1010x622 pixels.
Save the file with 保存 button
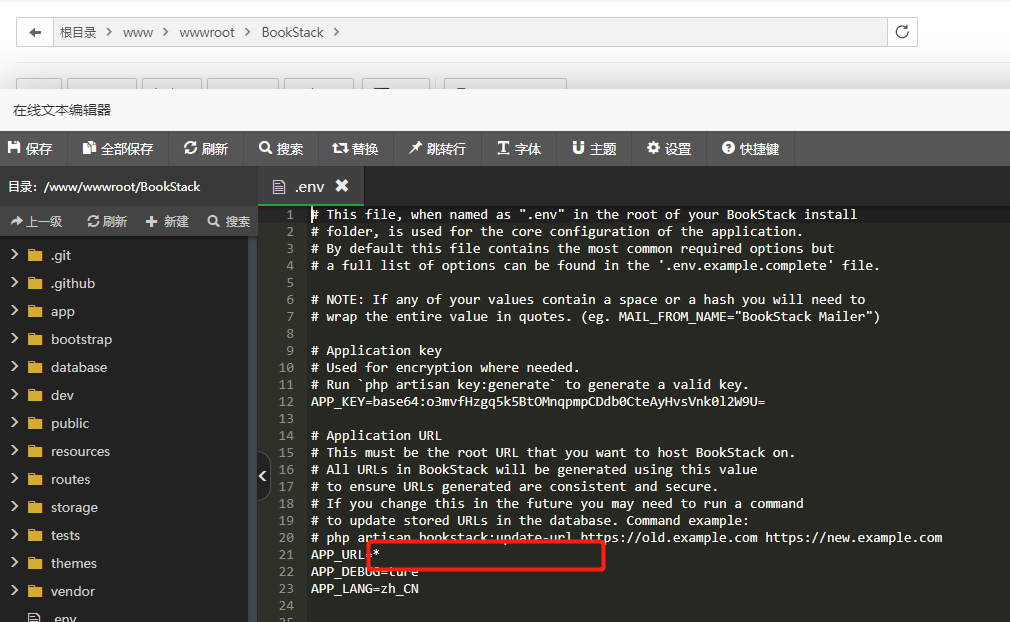tap(30, 149)
